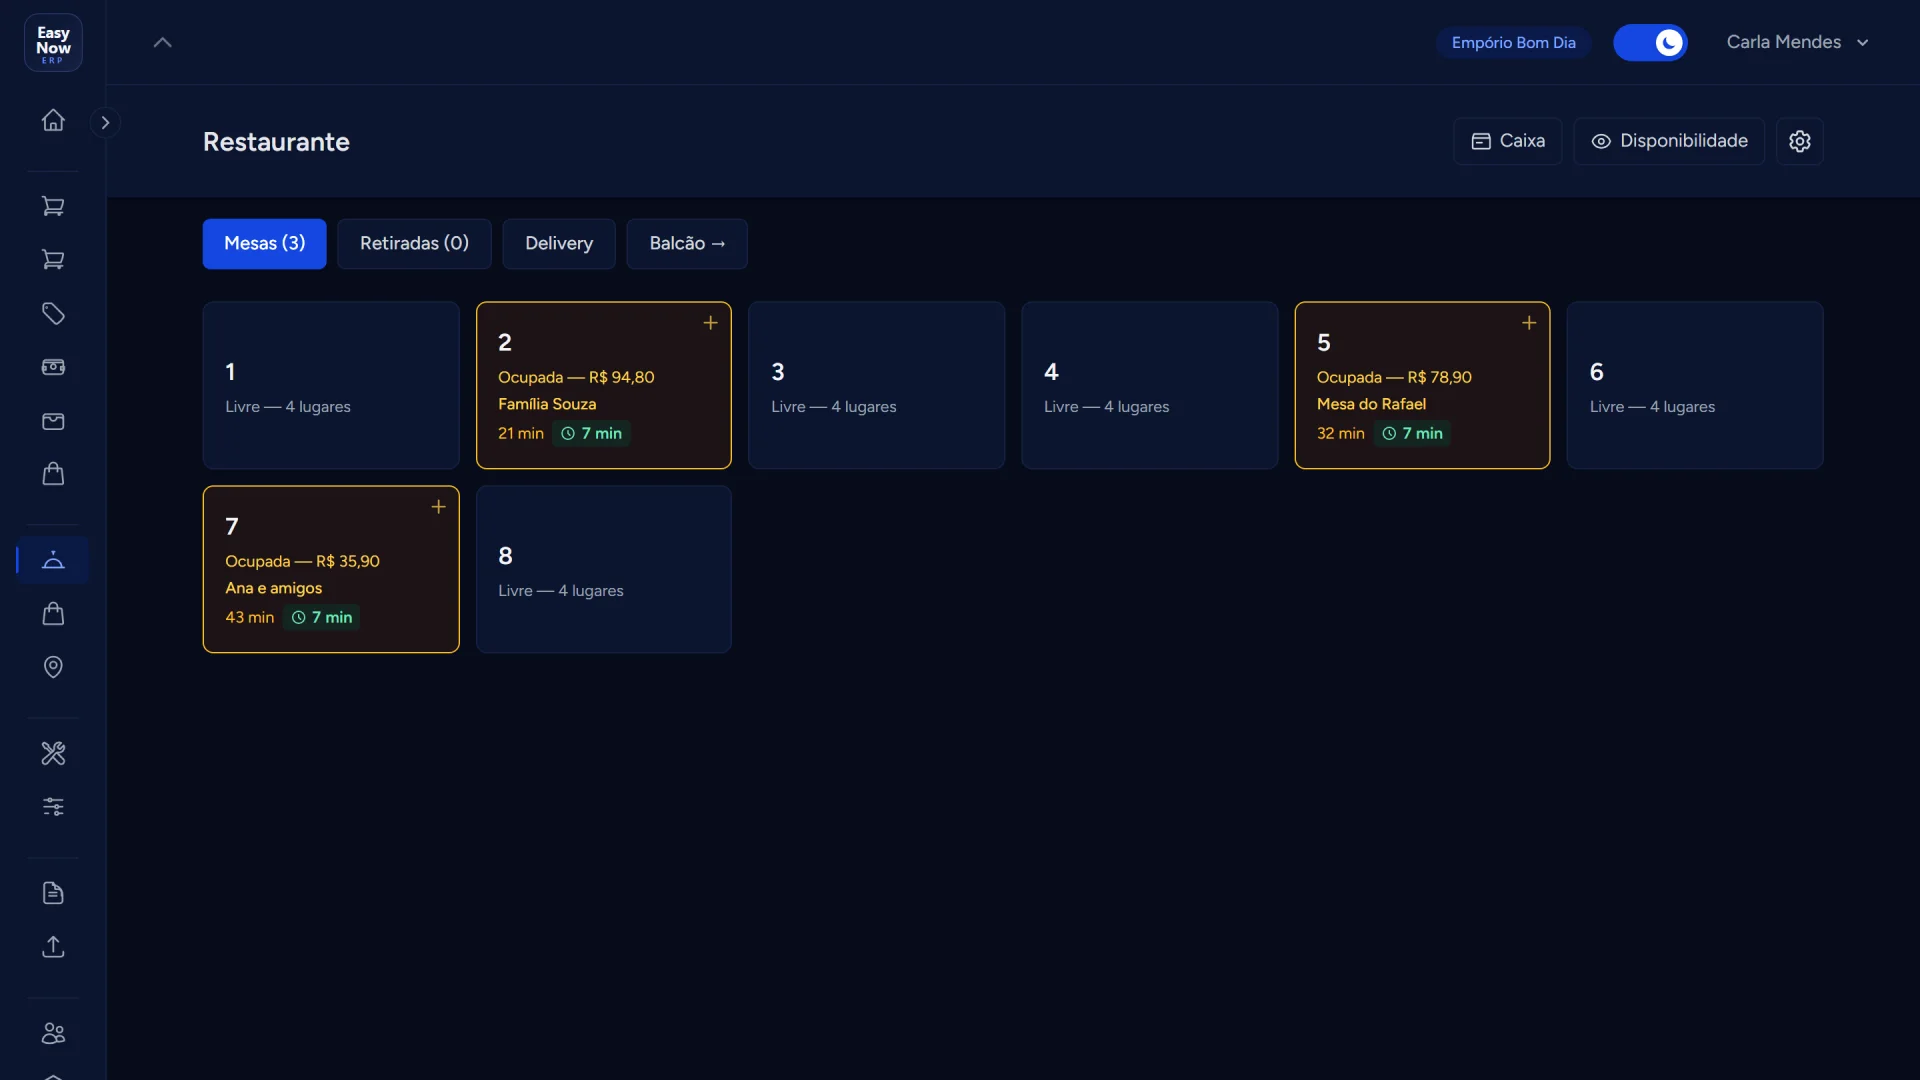The height and width of the screenshot is (1080, 1920).
Task: Open the Home icon in the sidebar
Action: [53, 120]
